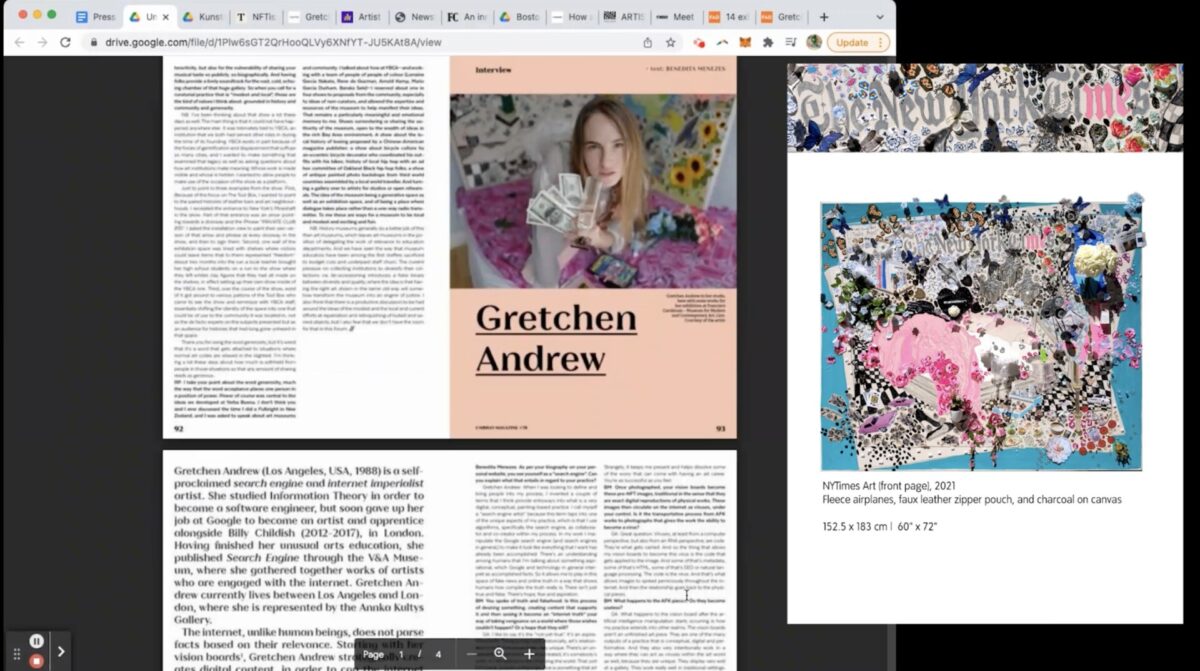Click the page number 92 footer
This screenshot has width=1200, height=671.
pos(179,428)
